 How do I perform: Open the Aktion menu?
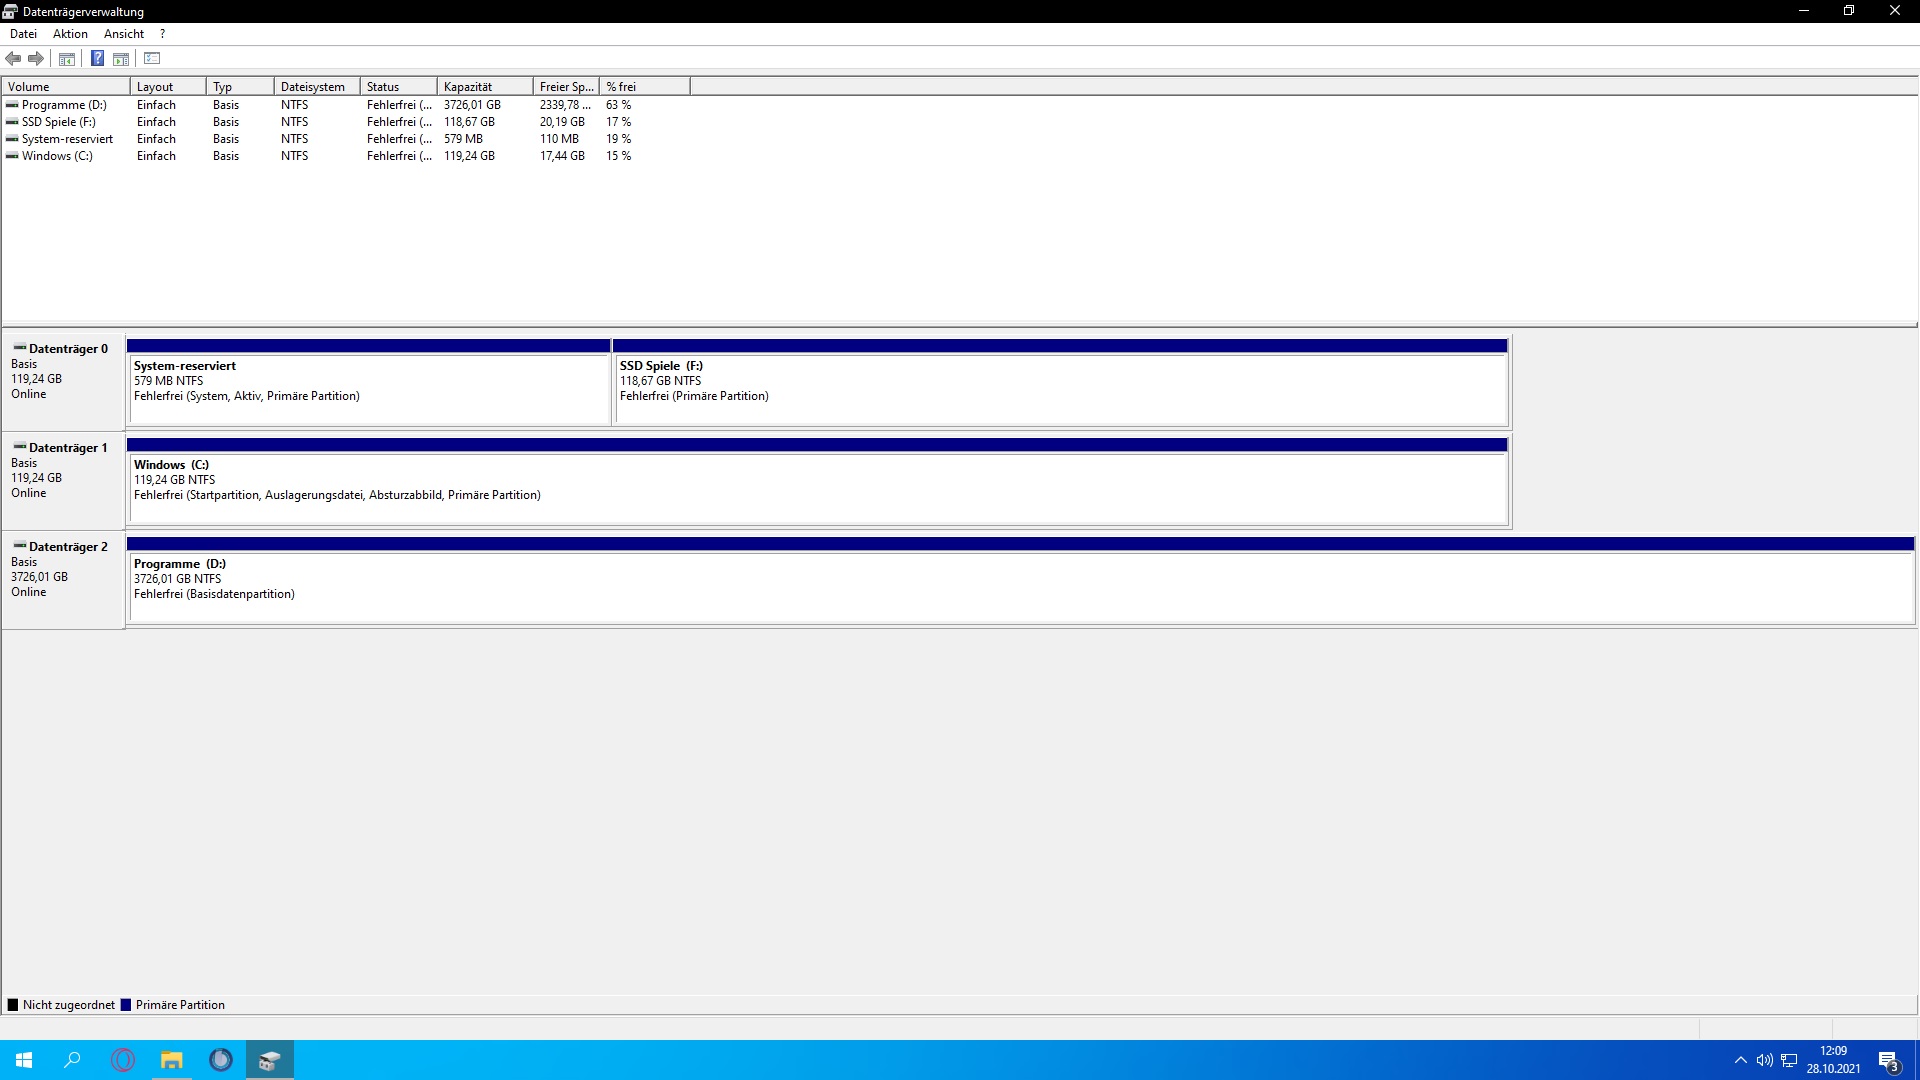[70, 34]
